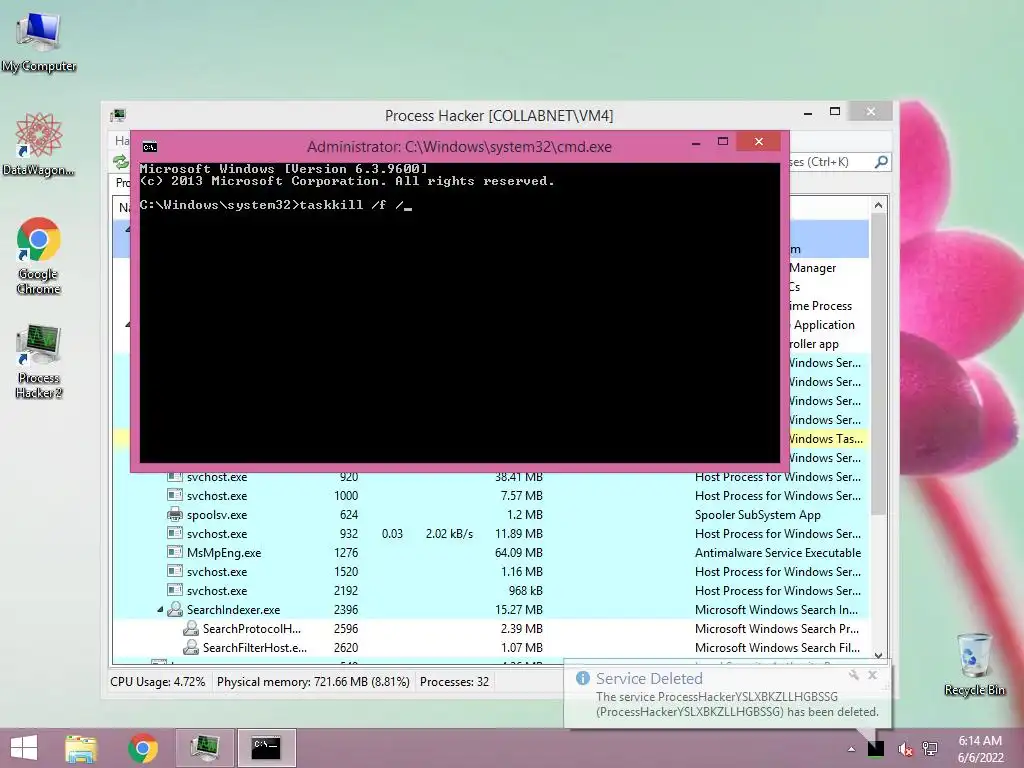Click CPU Usage in the status bar
The width and height of the screenshot is (1024, 768).
[157, 682]
